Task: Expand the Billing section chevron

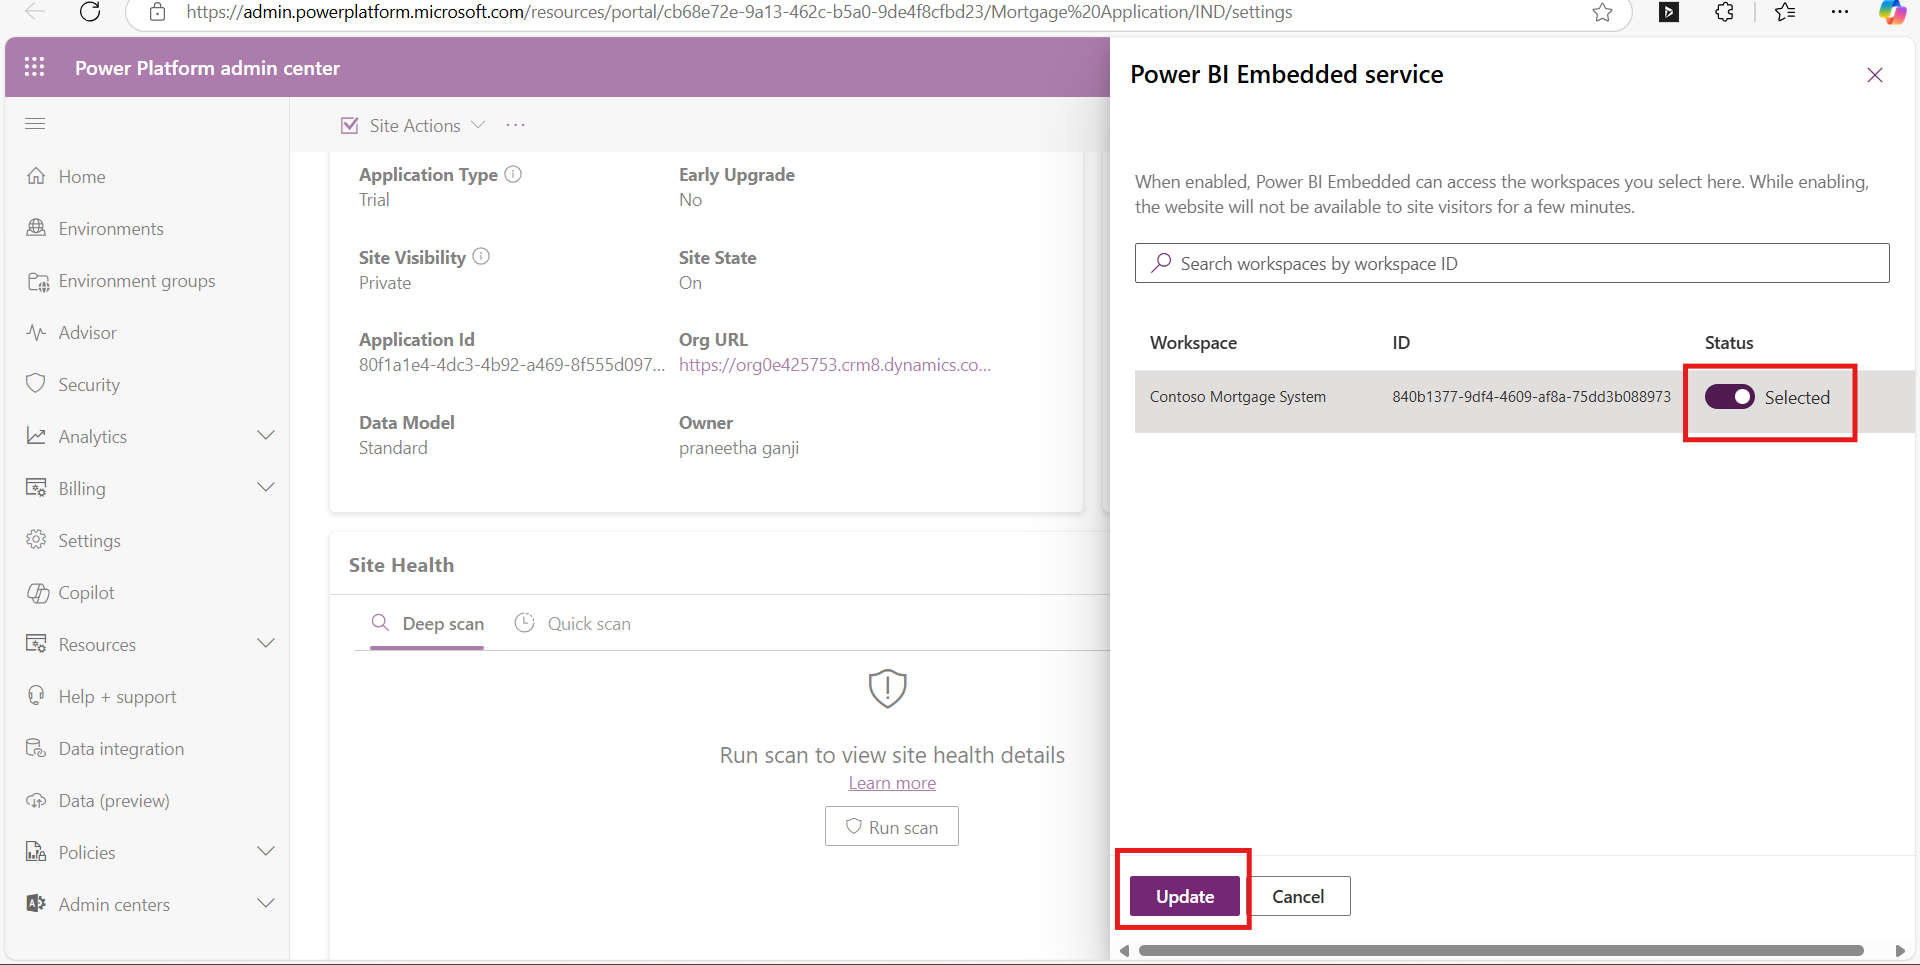Action: click(x=266, y=488)
